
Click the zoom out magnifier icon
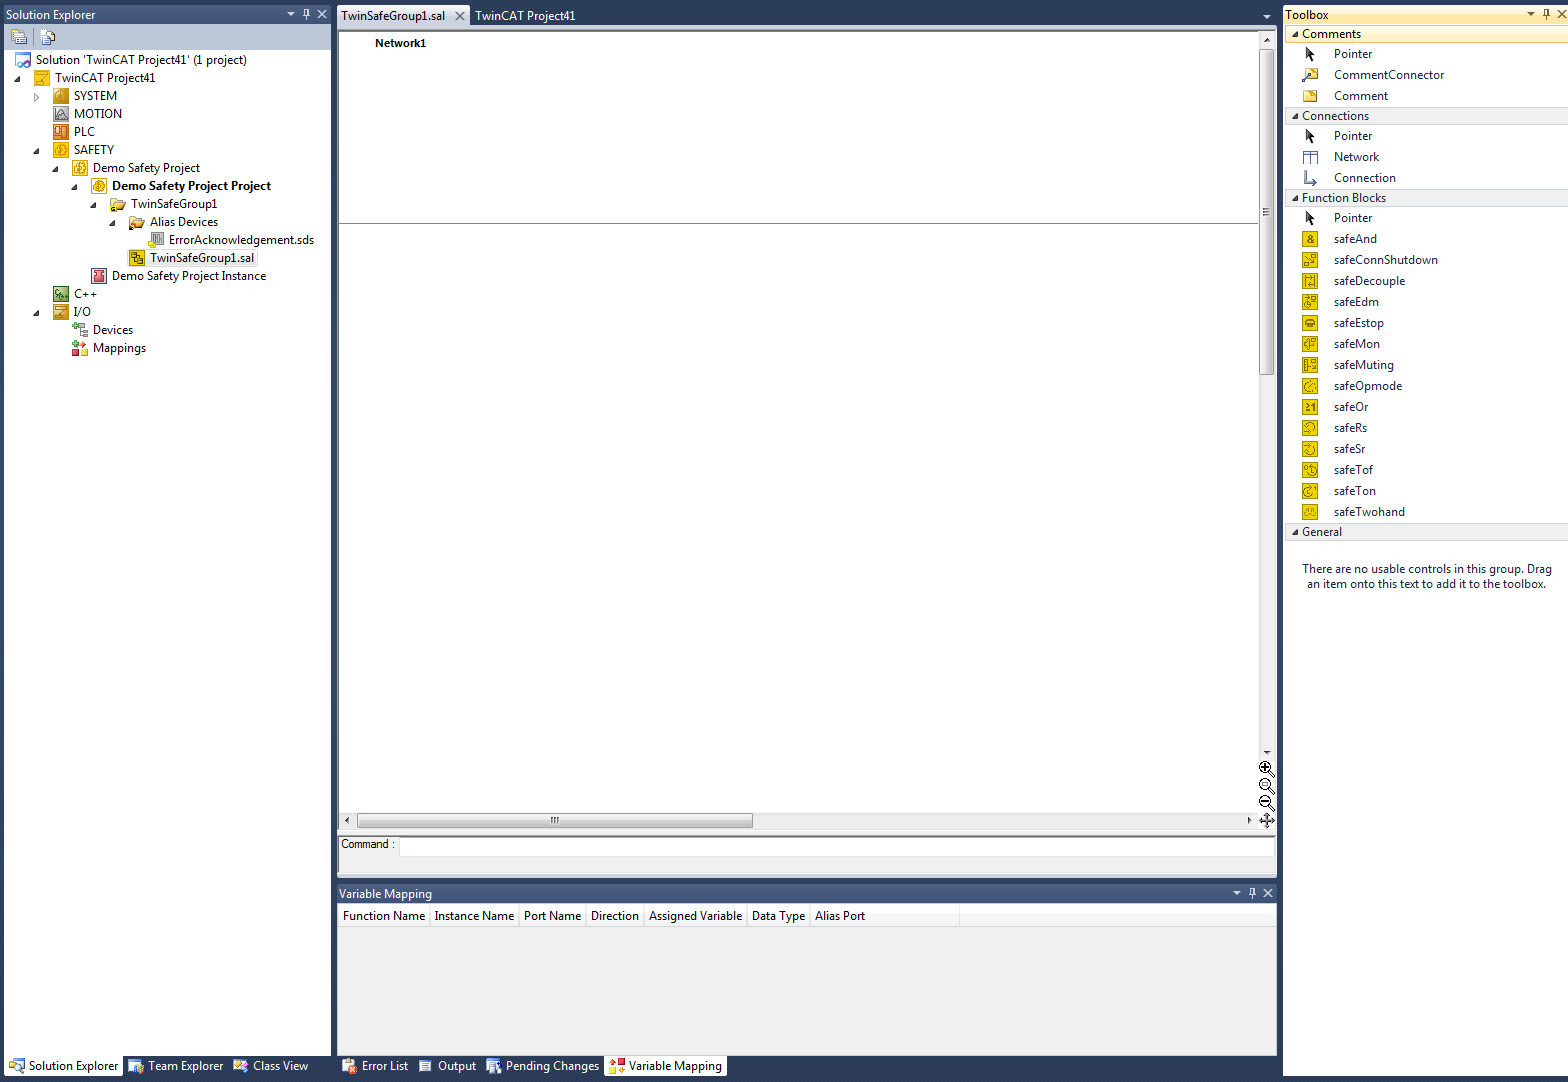[x=1266, y=803]
